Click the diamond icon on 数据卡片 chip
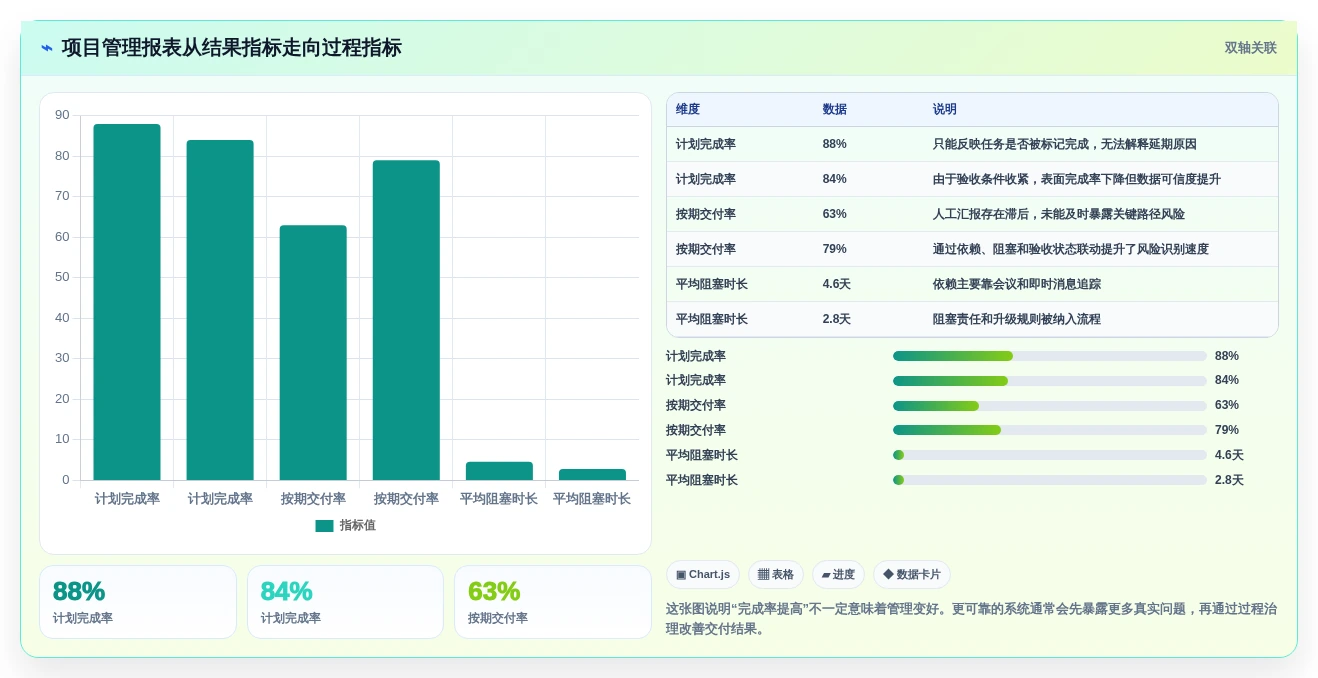Viewport: 1318px width, 678px height. tap(888, 574)
